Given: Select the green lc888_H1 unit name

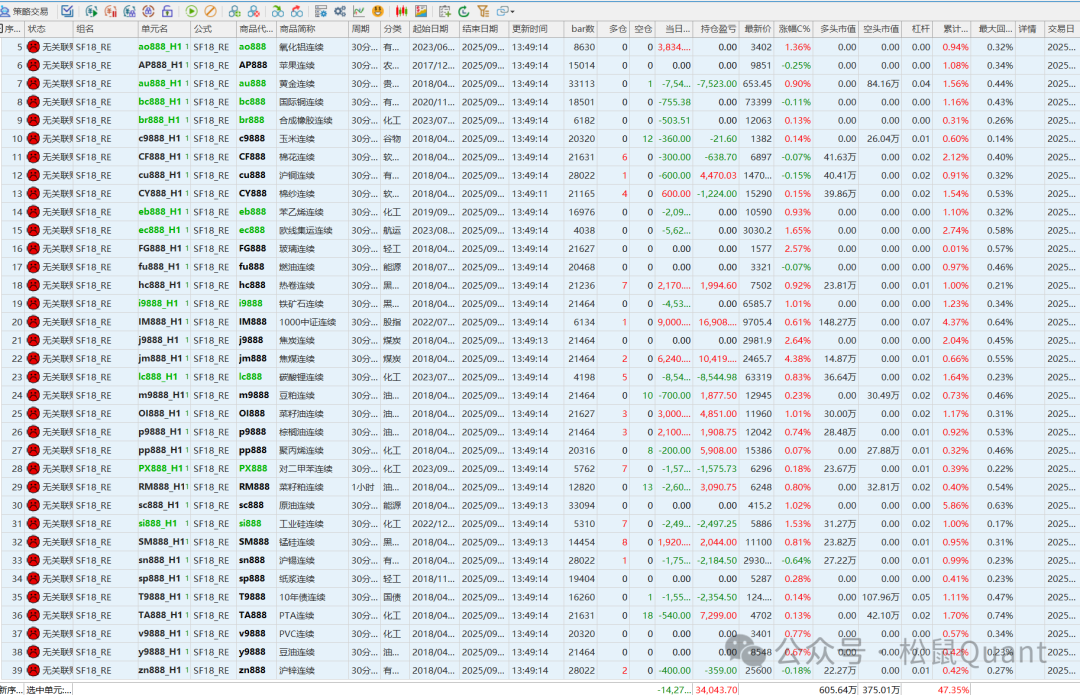Looking at the screenshot, I should (158, 377).
